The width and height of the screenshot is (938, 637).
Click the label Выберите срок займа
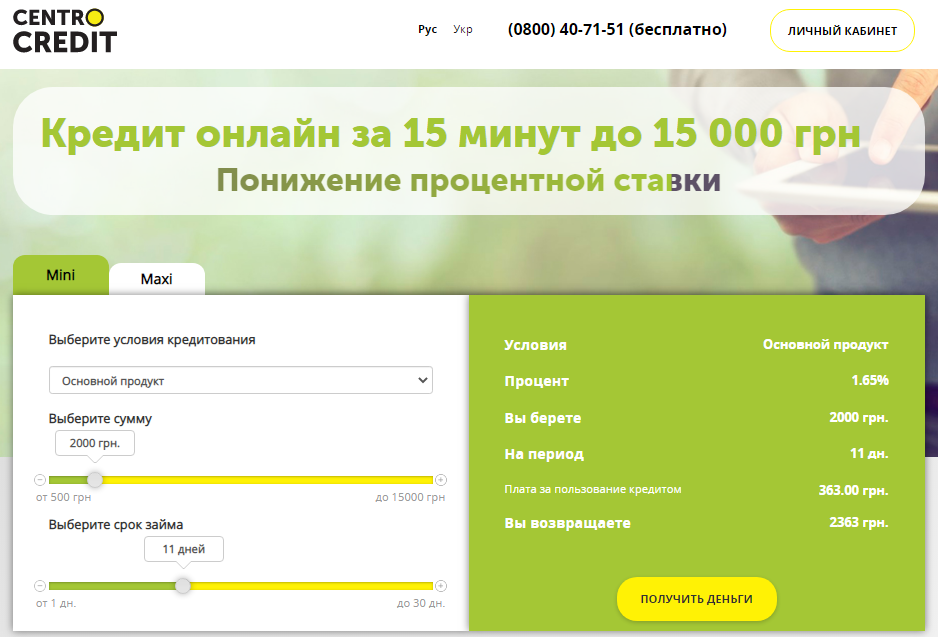pyautogui.click(x=116, y=525)
